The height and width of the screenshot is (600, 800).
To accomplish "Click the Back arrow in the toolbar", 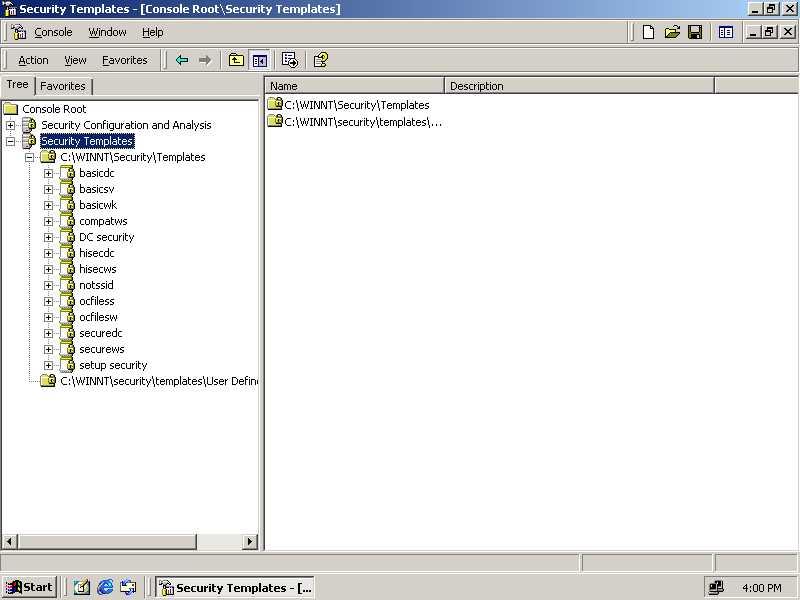I will pyautogui.click(x=181, y=60).
